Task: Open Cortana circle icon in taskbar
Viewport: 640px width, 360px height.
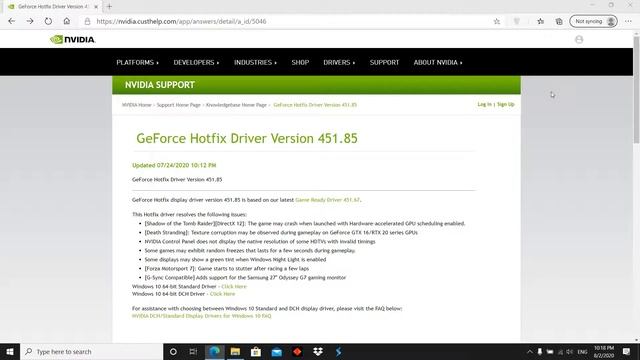Action: (173, 351)
